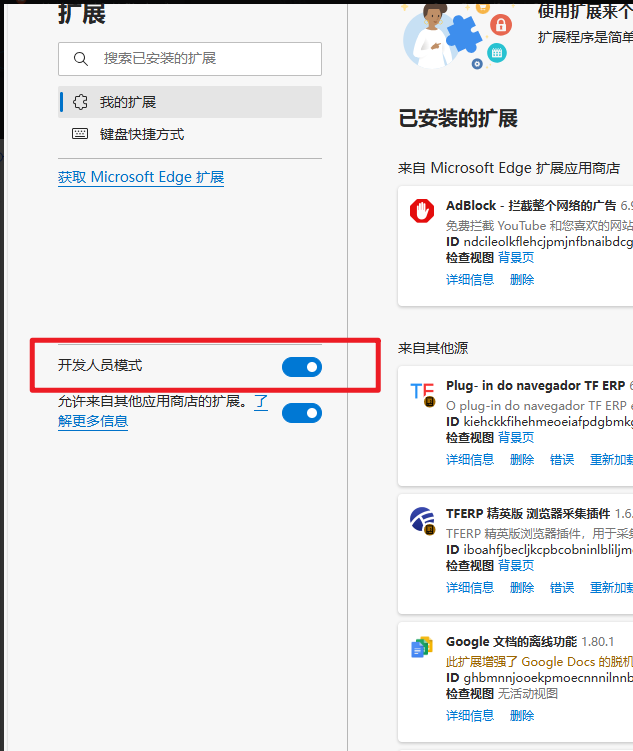Open the 获取 Microsoft Edge 扩展 link
The height and width of the screenshot is (751, 633).
[x=141, y=177]
